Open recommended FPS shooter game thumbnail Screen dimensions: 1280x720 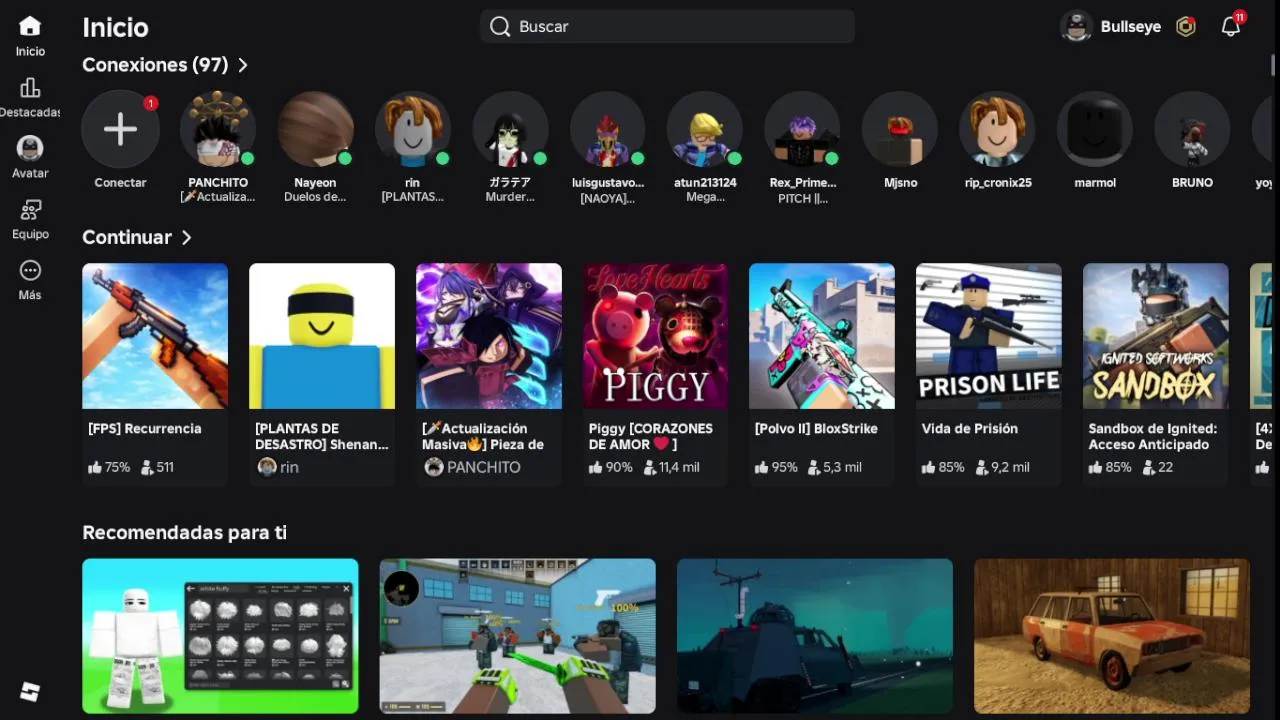point(518,636)
